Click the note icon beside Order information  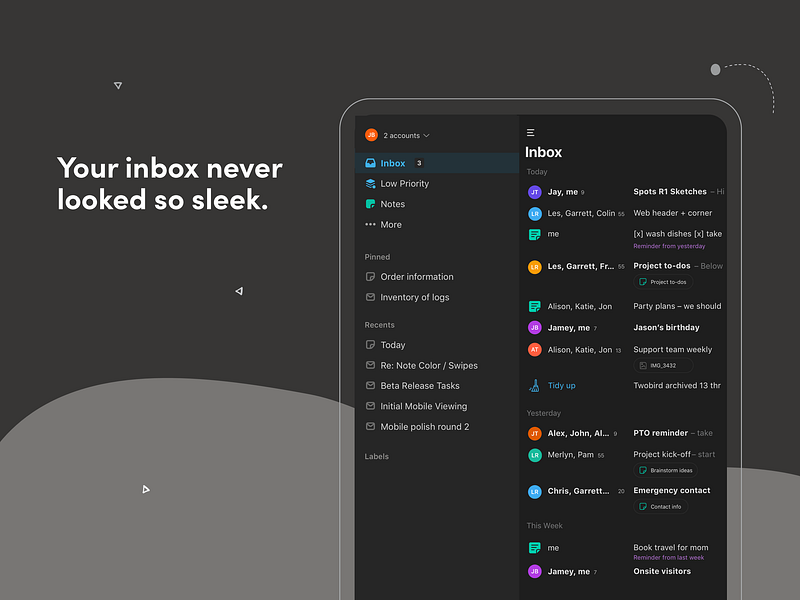pyautogui.click(x=370, y=277)
